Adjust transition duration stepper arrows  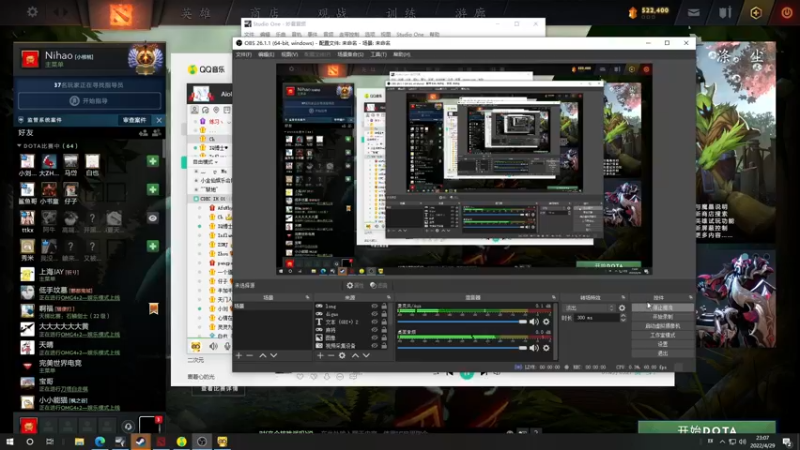coord(623,317)
